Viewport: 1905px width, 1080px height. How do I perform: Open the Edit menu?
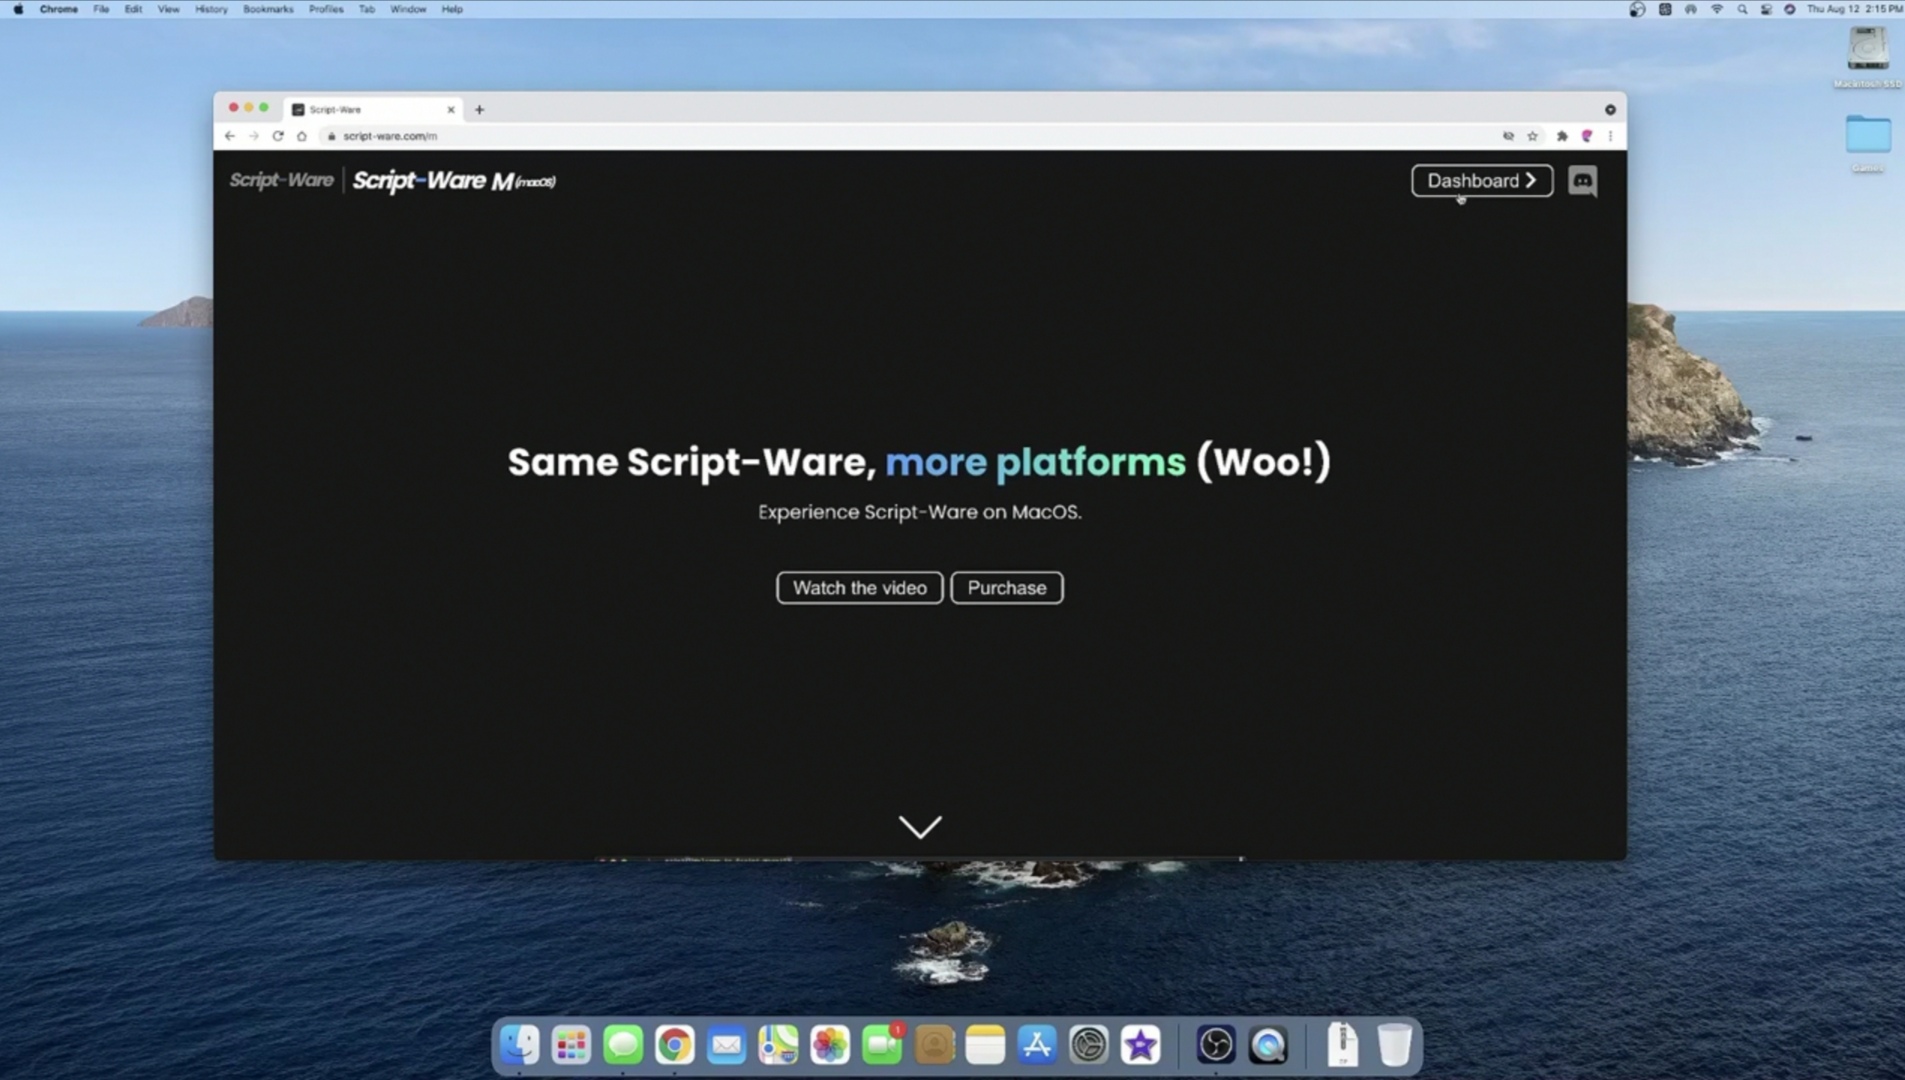pos(133,9)
